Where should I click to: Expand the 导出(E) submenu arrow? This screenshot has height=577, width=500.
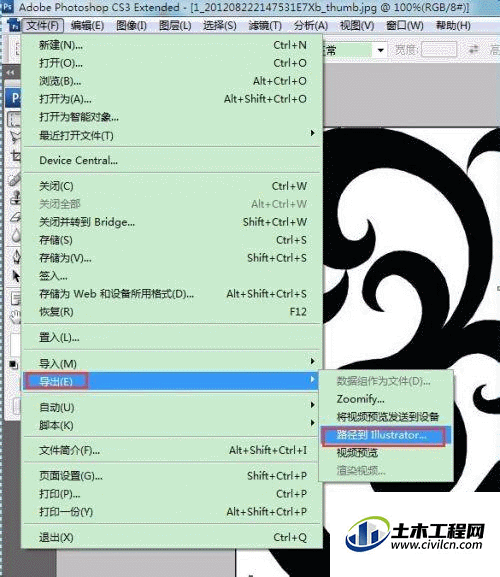click(312, 379)
